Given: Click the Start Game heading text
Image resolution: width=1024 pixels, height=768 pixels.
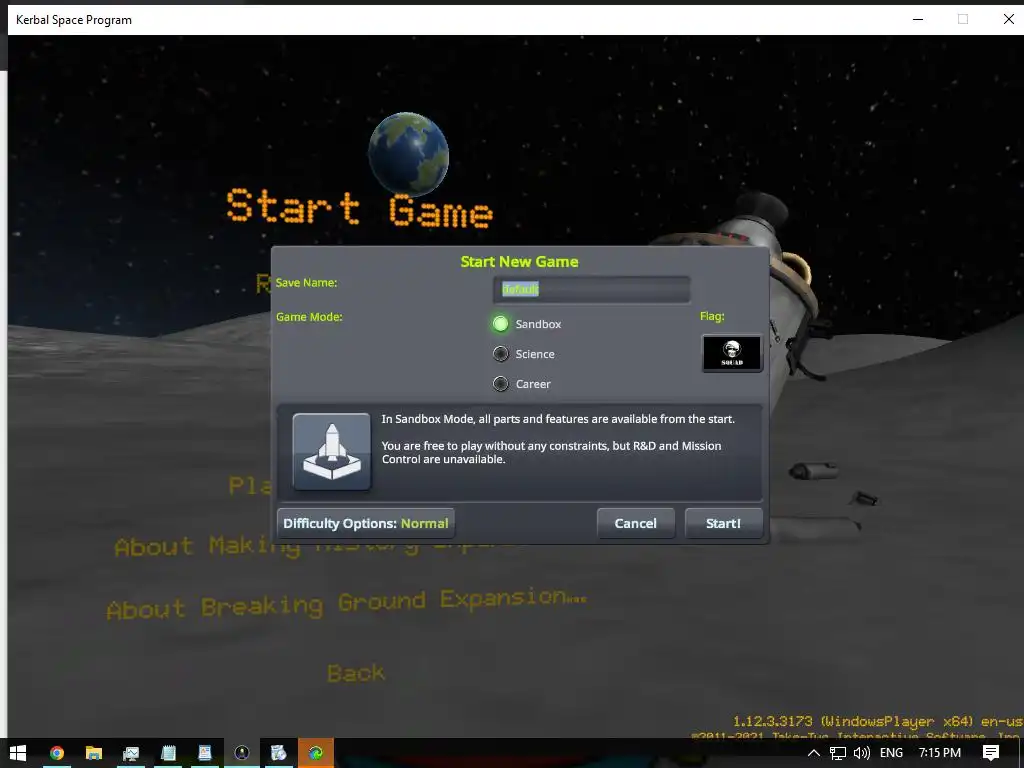Looking at the screenshot, I should click(x=359, y=208).
